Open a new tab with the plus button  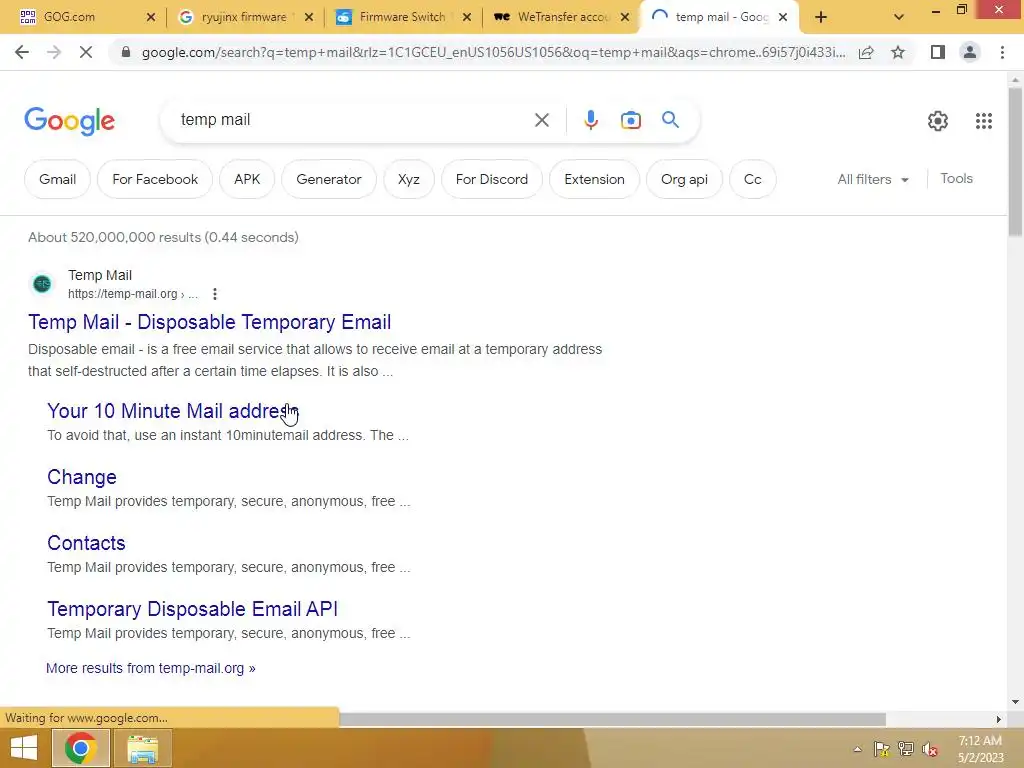[821, 18]
